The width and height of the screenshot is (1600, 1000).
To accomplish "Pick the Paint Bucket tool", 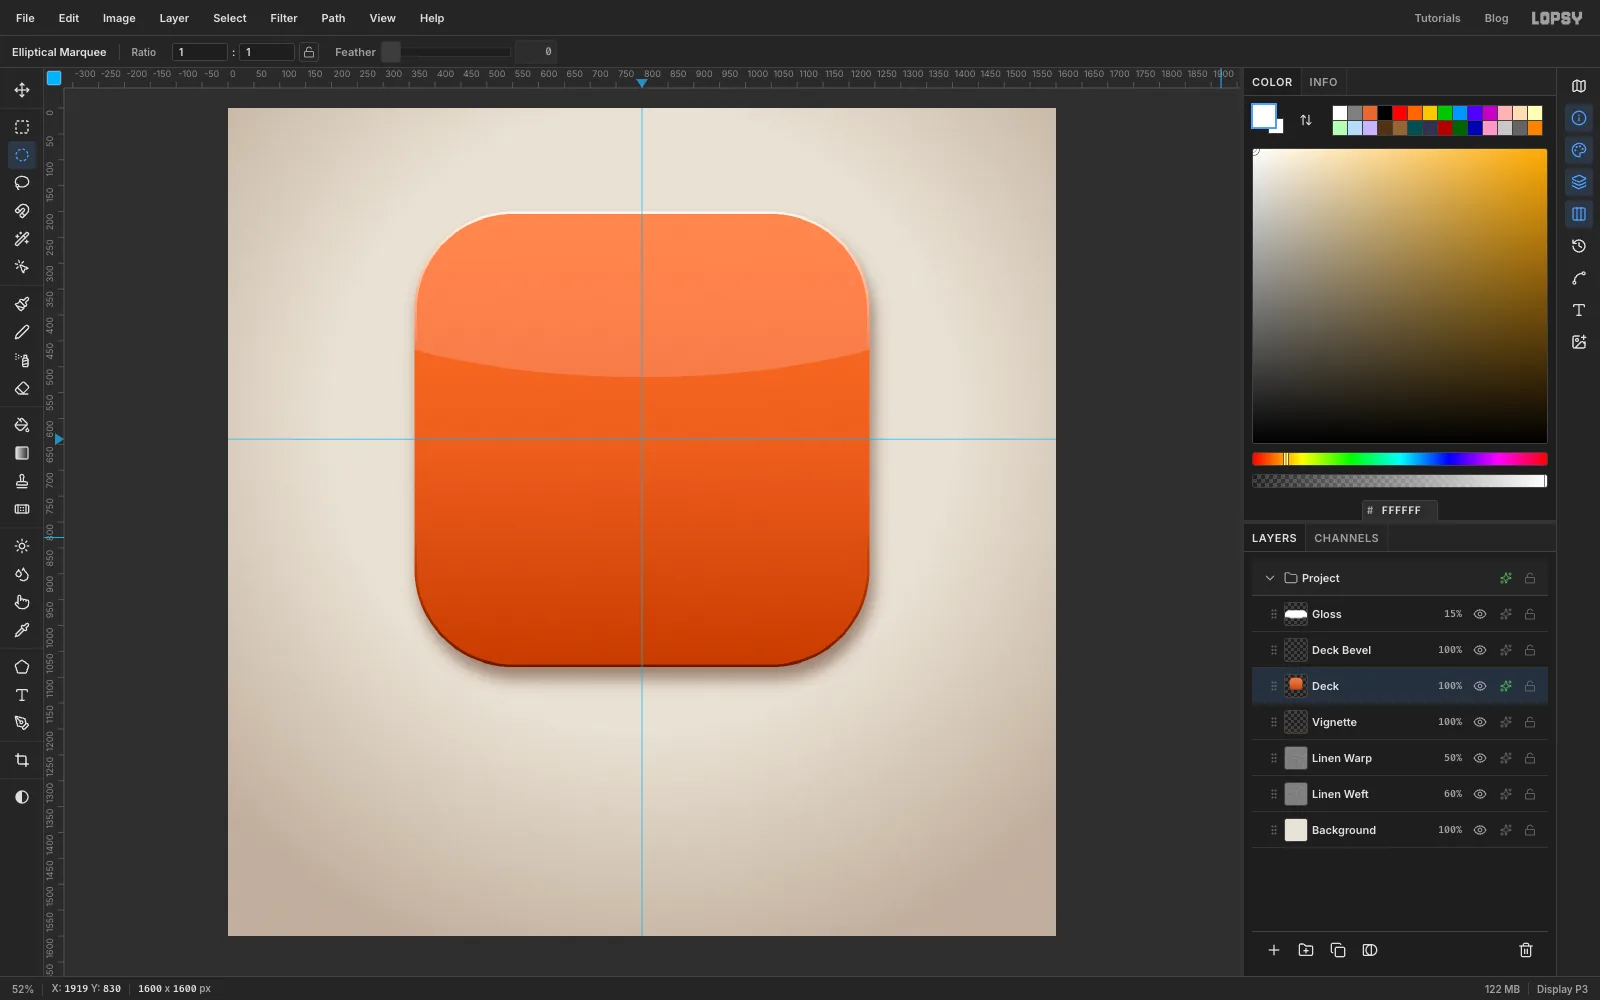I will tap(22, 425).
